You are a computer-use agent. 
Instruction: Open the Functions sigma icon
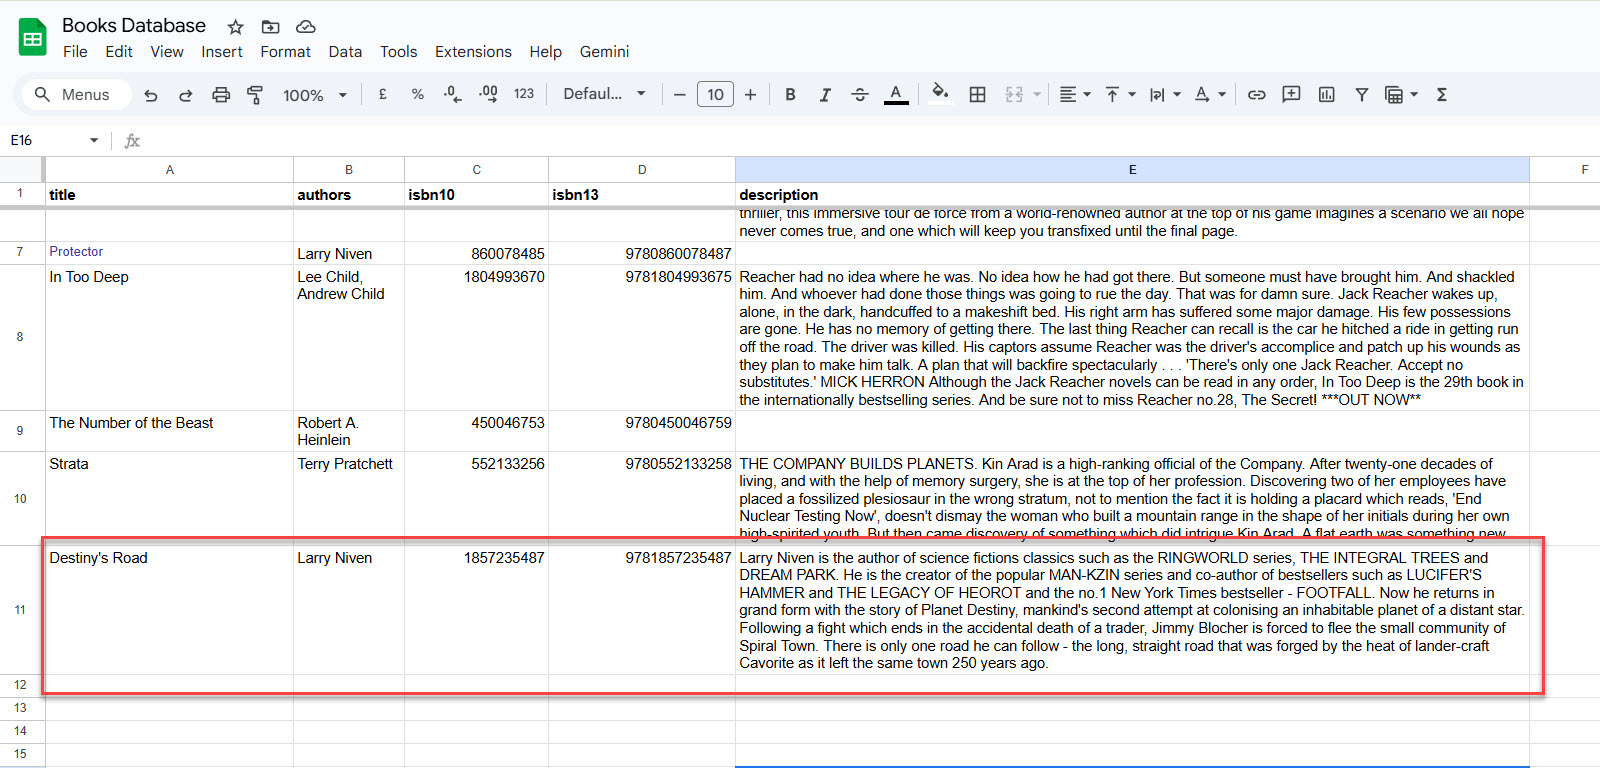(x=1441, y=95)
